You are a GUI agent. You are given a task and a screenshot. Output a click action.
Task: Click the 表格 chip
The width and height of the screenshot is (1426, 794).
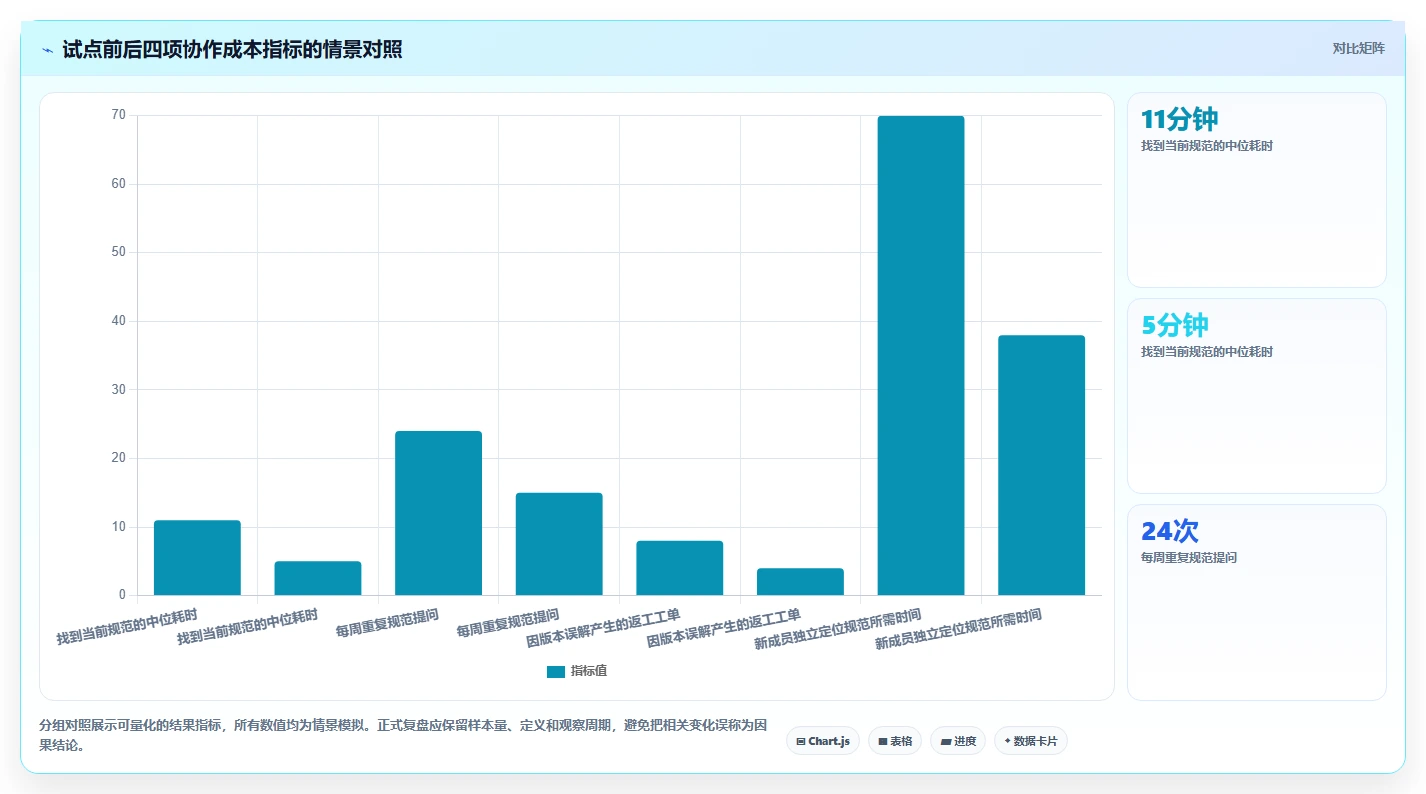point(895,741)
